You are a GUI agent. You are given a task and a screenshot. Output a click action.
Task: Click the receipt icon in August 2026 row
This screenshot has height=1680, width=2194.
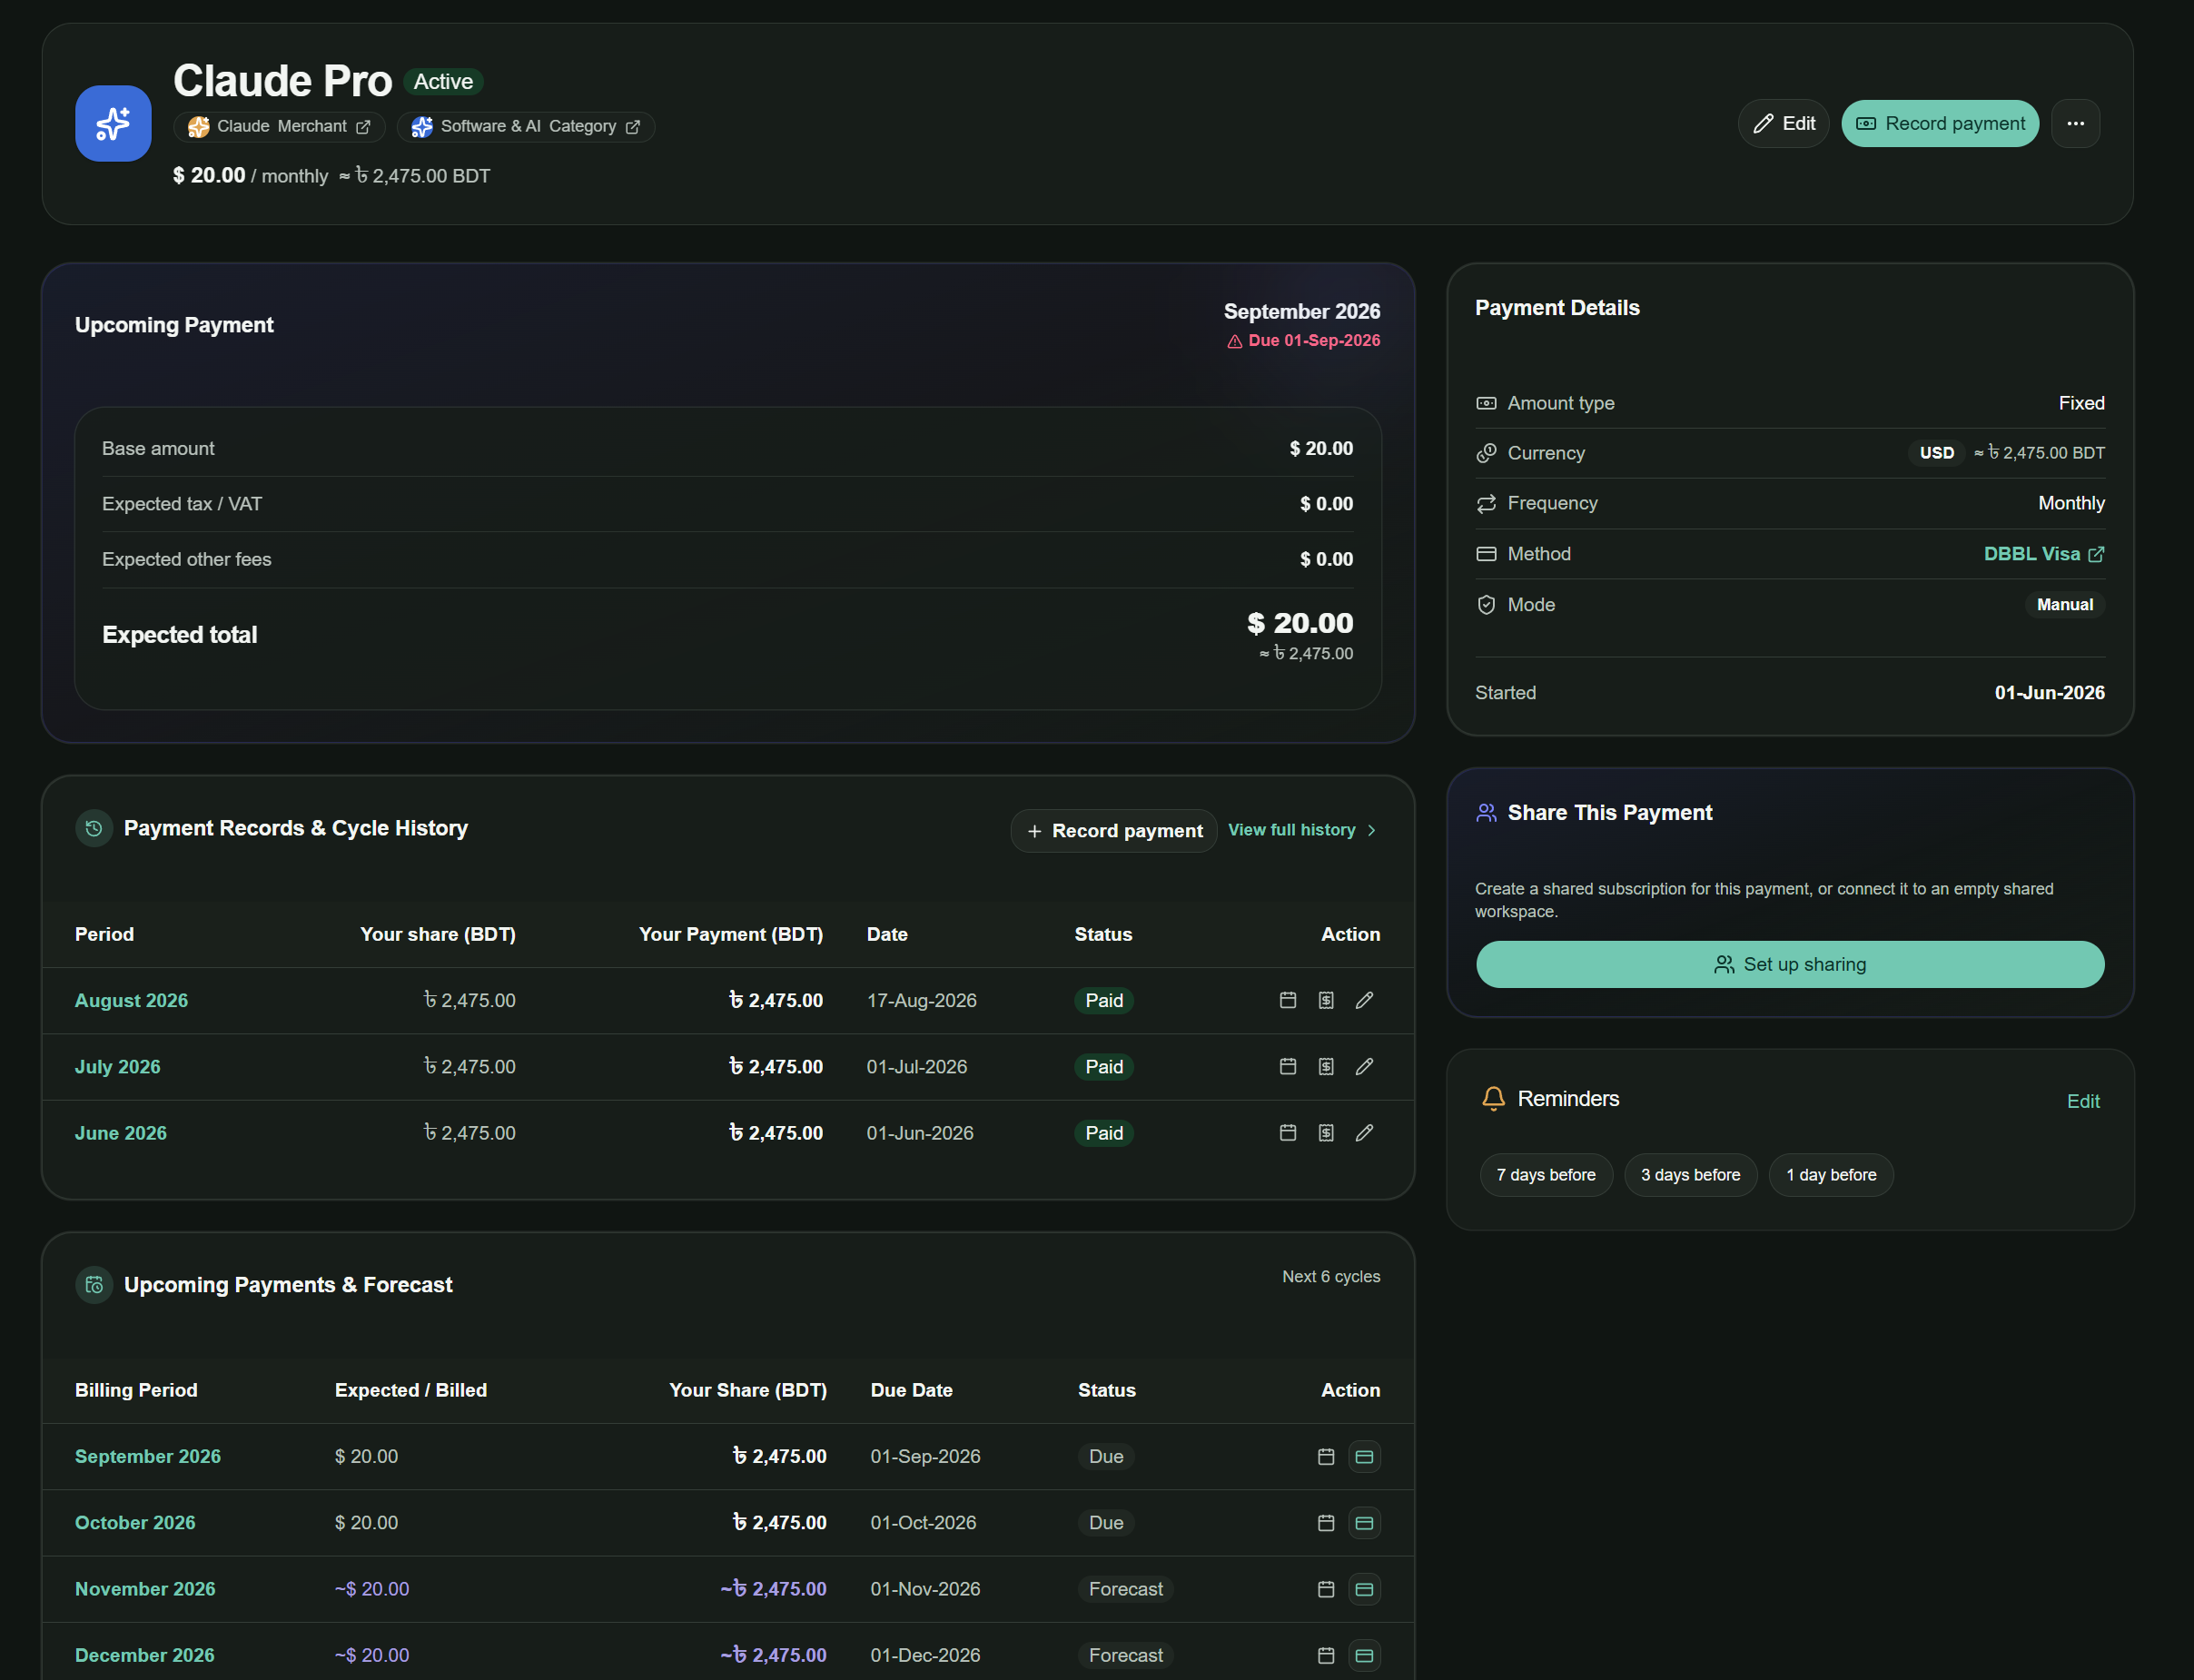tap(1326, 1000)
